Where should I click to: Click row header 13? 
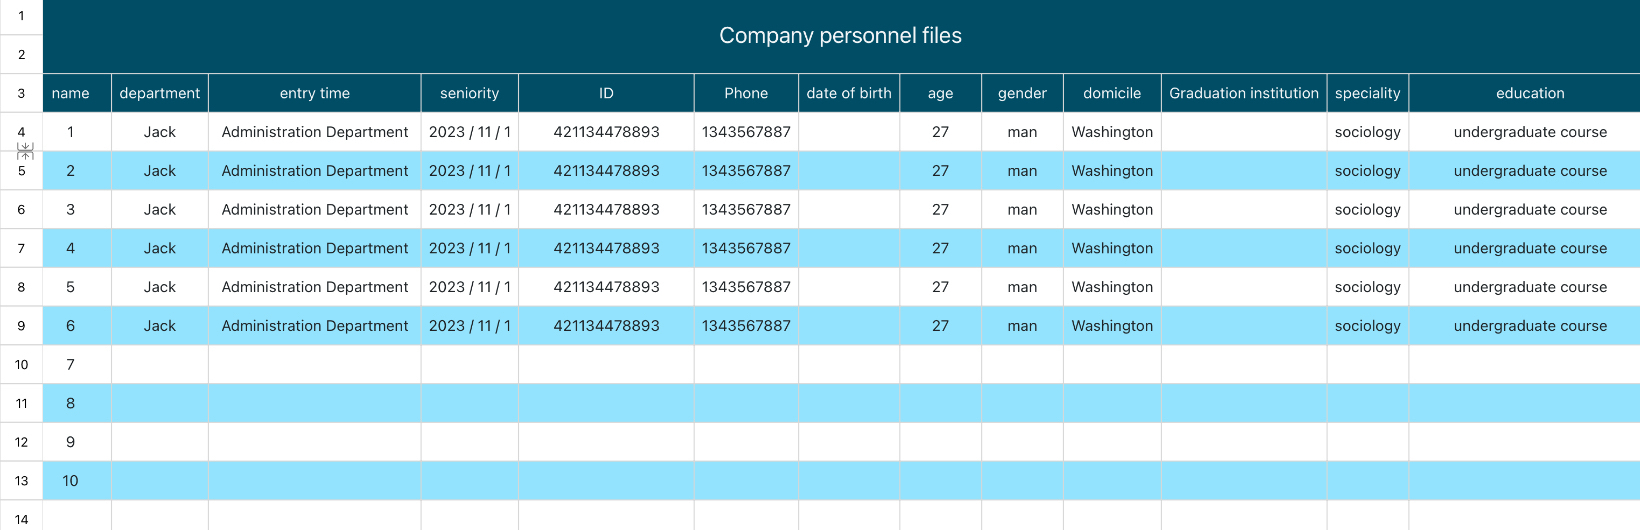pyautogui.click(x=21, y=481)
